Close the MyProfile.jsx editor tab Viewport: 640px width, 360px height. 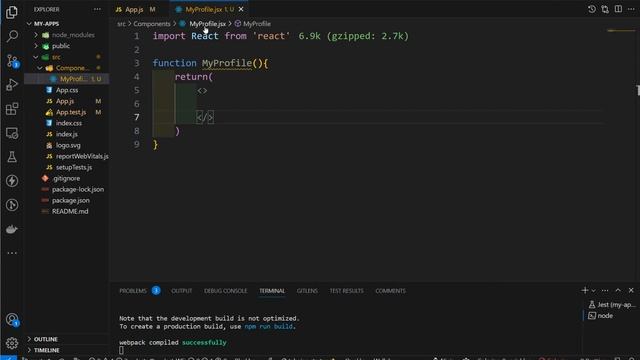[x=241, y=9]
